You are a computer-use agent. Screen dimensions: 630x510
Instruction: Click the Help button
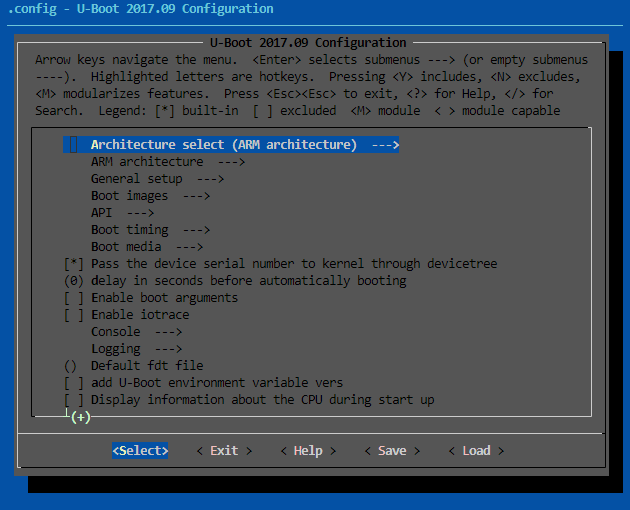(308, 451)
